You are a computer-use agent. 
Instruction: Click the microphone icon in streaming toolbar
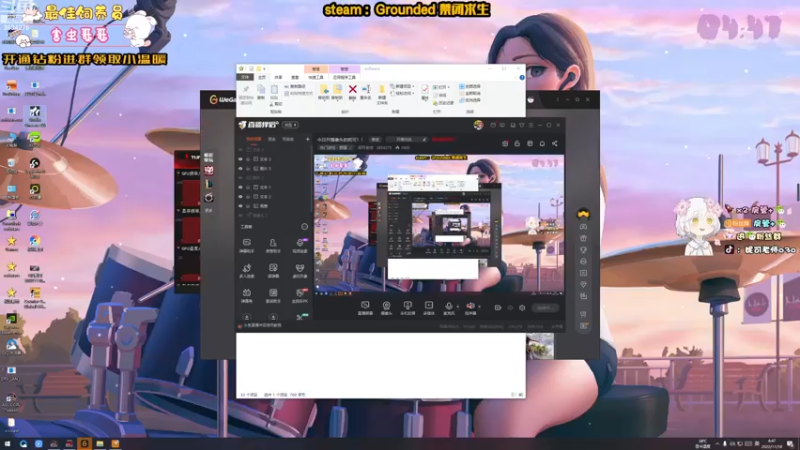[x=449, y=306]
